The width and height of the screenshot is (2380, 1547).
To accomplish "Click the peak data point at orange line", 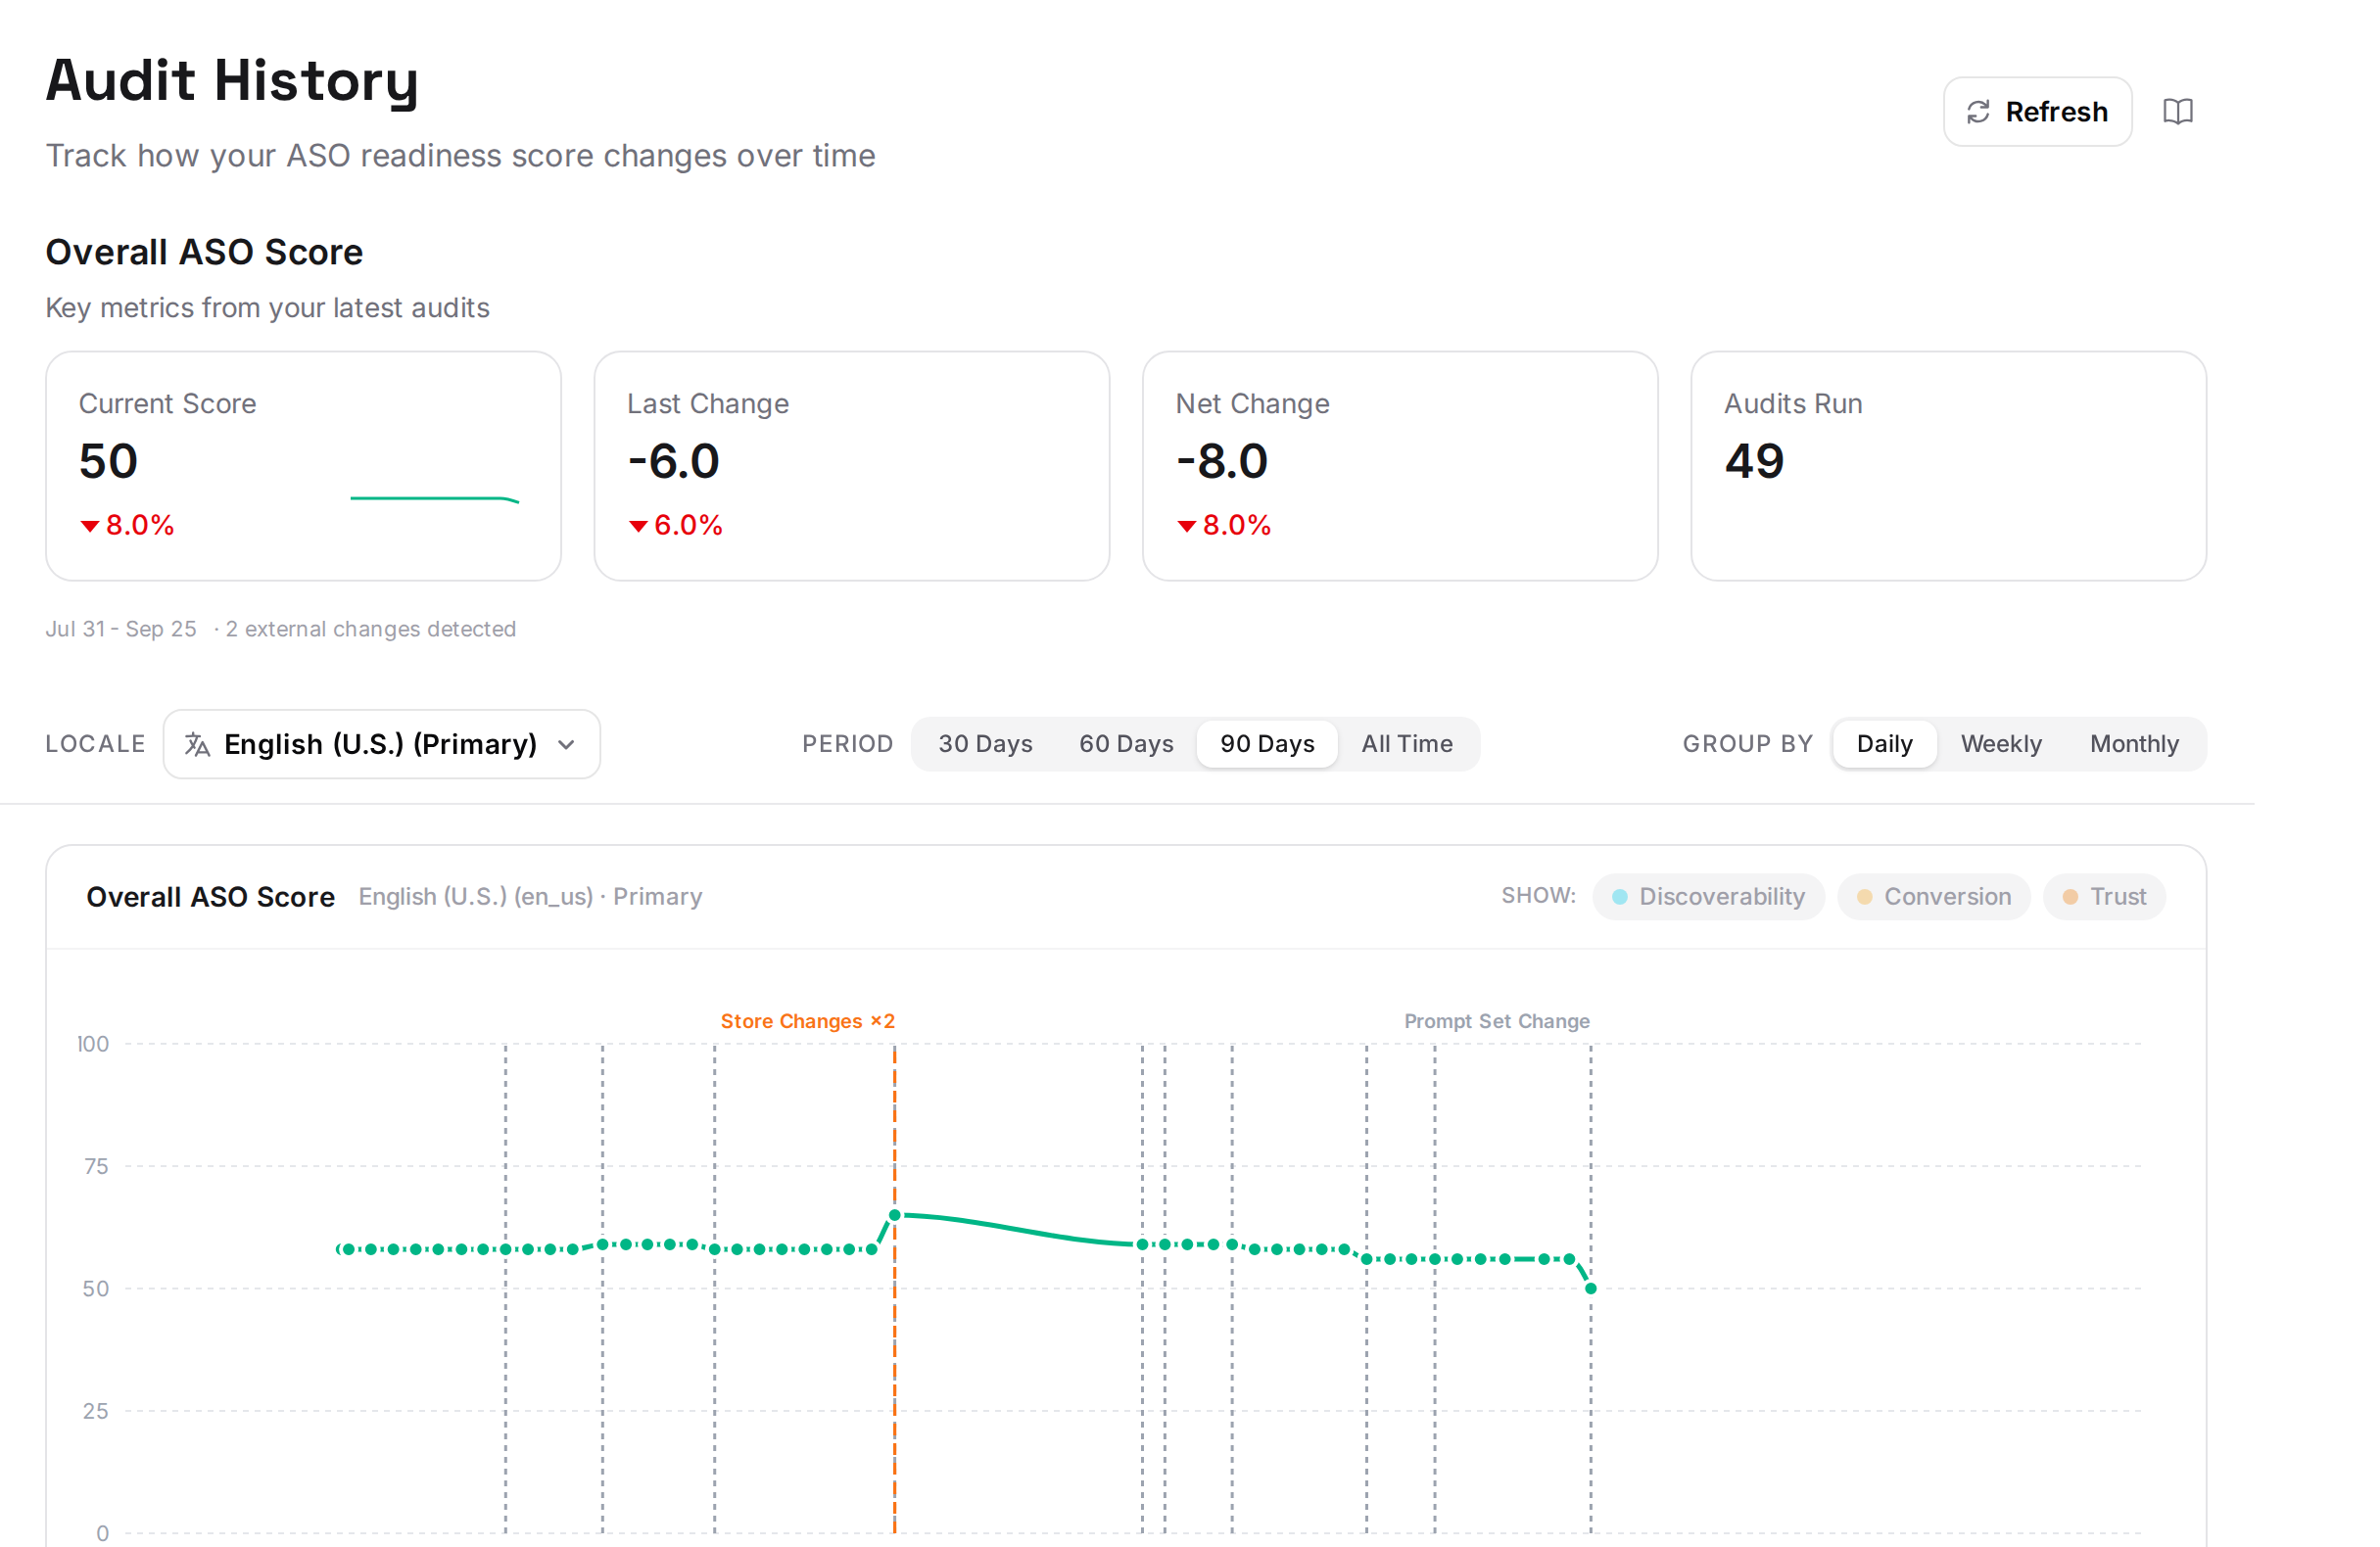I will pos(895,1216).
